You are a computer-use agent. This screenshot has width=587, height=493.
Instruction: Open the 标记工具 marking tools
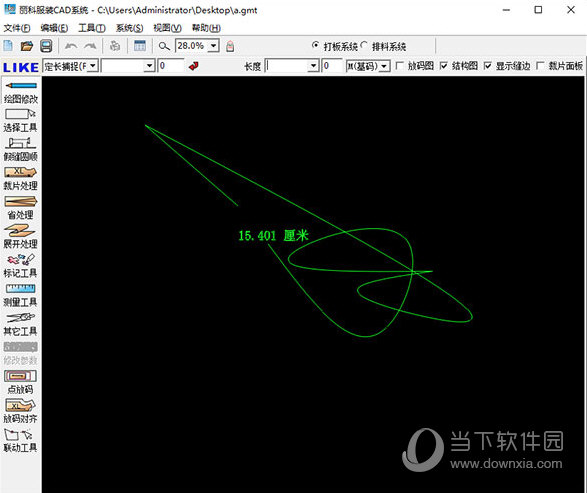tap(21, 266)
